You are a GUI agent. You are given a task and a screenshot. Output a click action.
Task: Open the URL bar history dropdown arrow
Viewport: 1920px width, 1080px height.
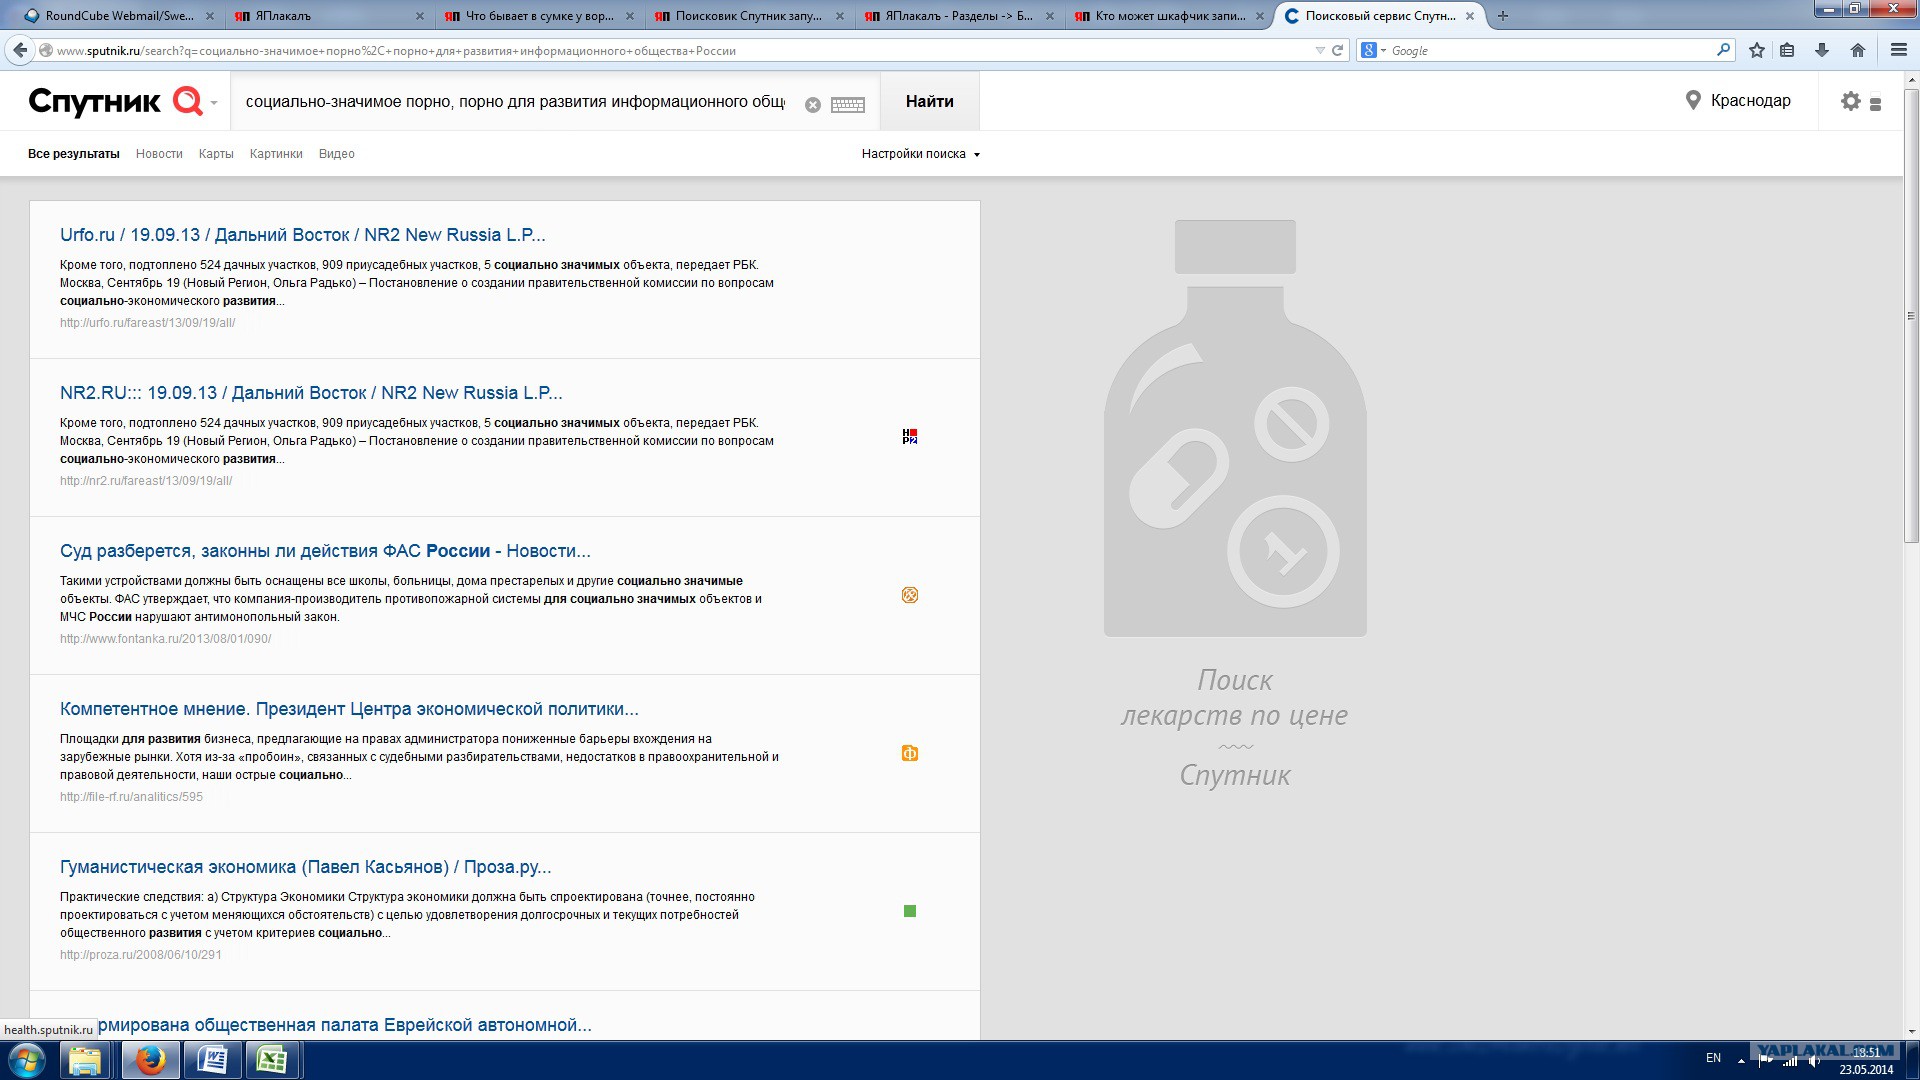(x=1320, y=50)
